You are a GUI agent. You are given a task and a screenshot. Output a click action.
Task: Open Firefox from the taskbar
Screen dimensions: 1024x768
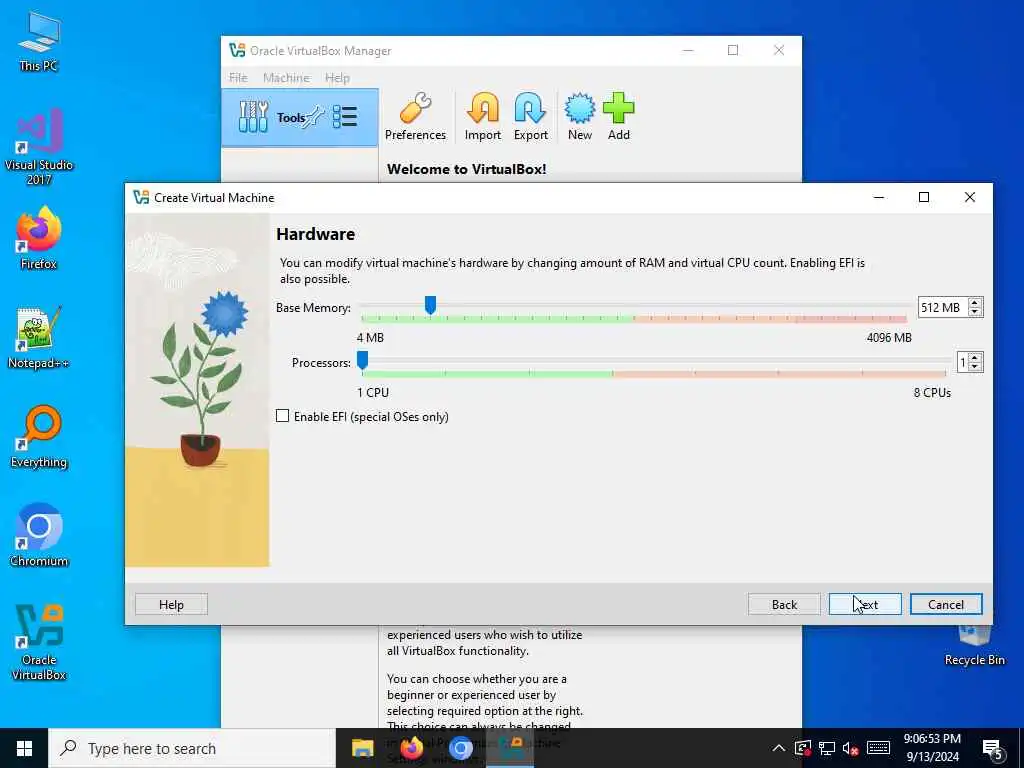pyautogui.click(x=411, y=748)
